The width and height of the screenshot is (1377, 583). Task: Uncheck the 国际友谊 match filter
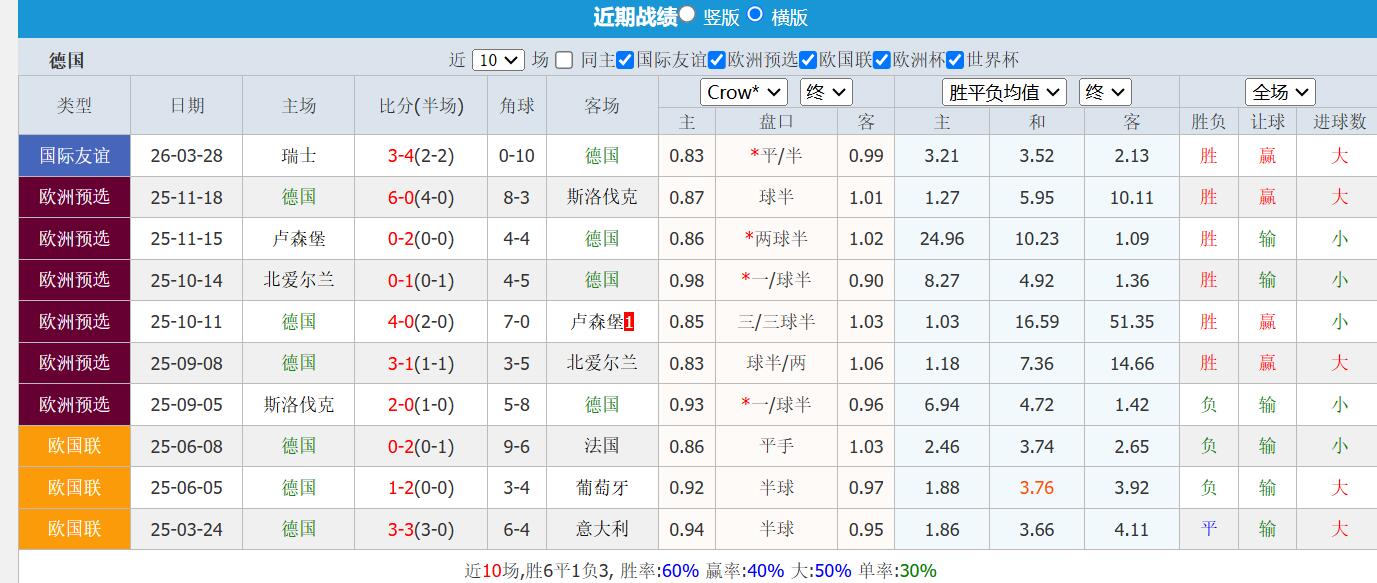(626, 60)
